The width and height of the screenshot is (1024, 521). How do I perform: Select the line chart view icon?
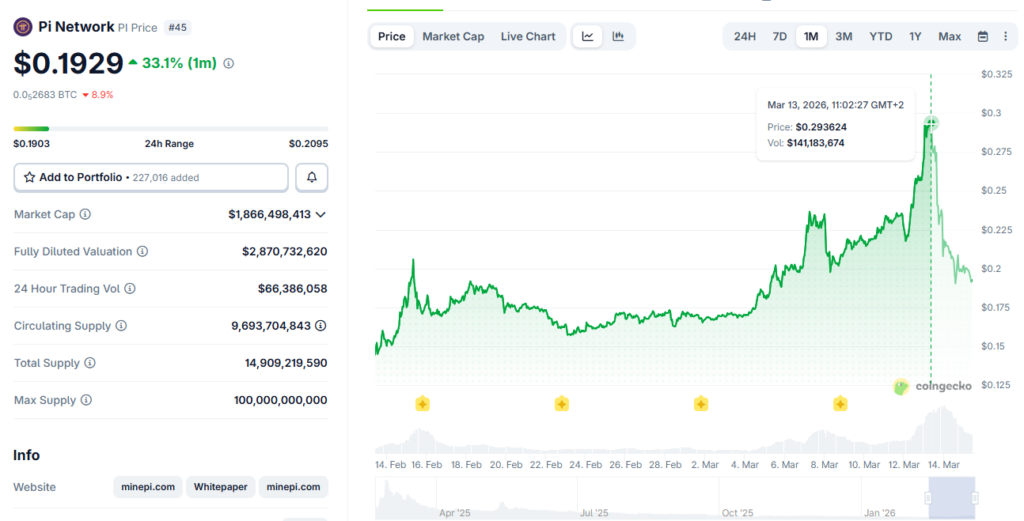click(x=588, y=37)
